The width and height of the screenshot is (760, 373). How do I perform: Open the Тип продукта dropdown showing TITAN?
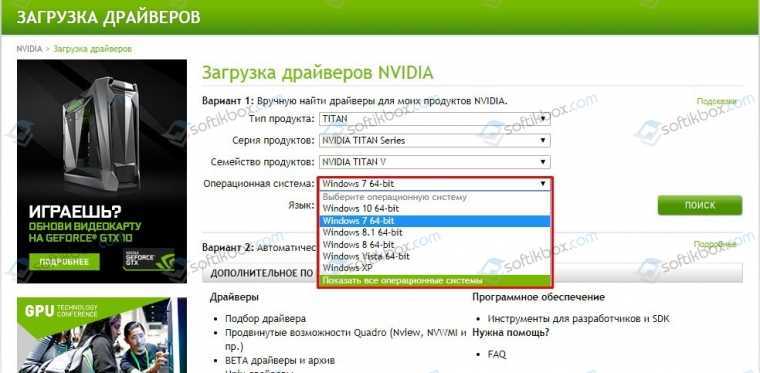[x=435, y=118]
